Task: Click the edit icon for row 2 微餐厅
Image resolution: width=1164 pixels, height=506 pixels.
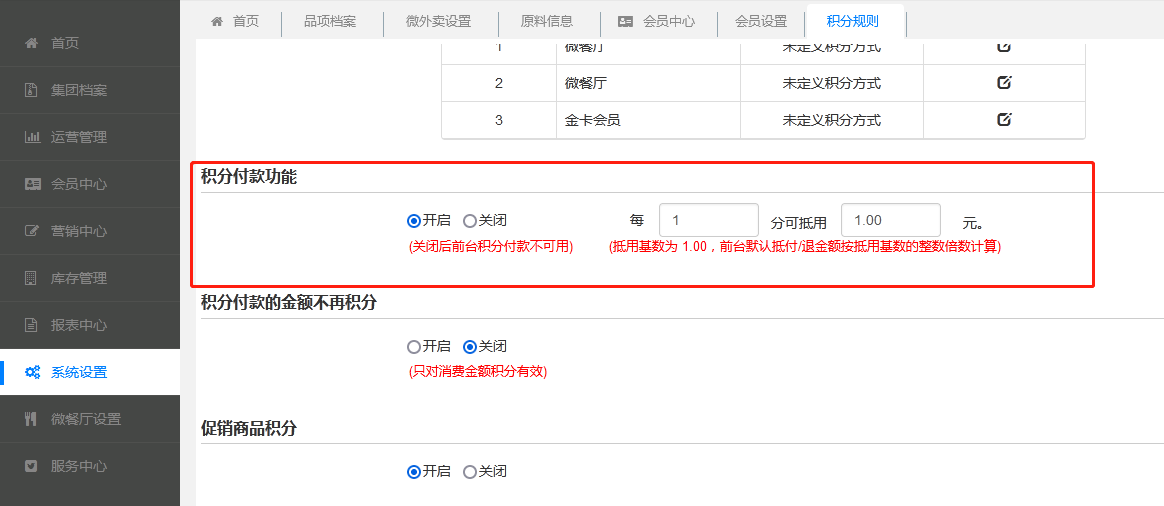Action: (x=1004, y=83)
